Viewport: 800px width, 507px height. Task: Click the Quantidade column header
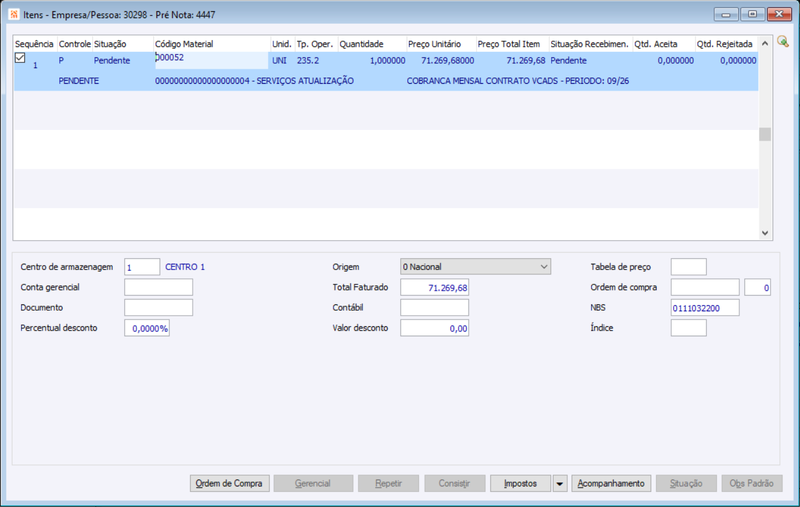click(372, 44)
